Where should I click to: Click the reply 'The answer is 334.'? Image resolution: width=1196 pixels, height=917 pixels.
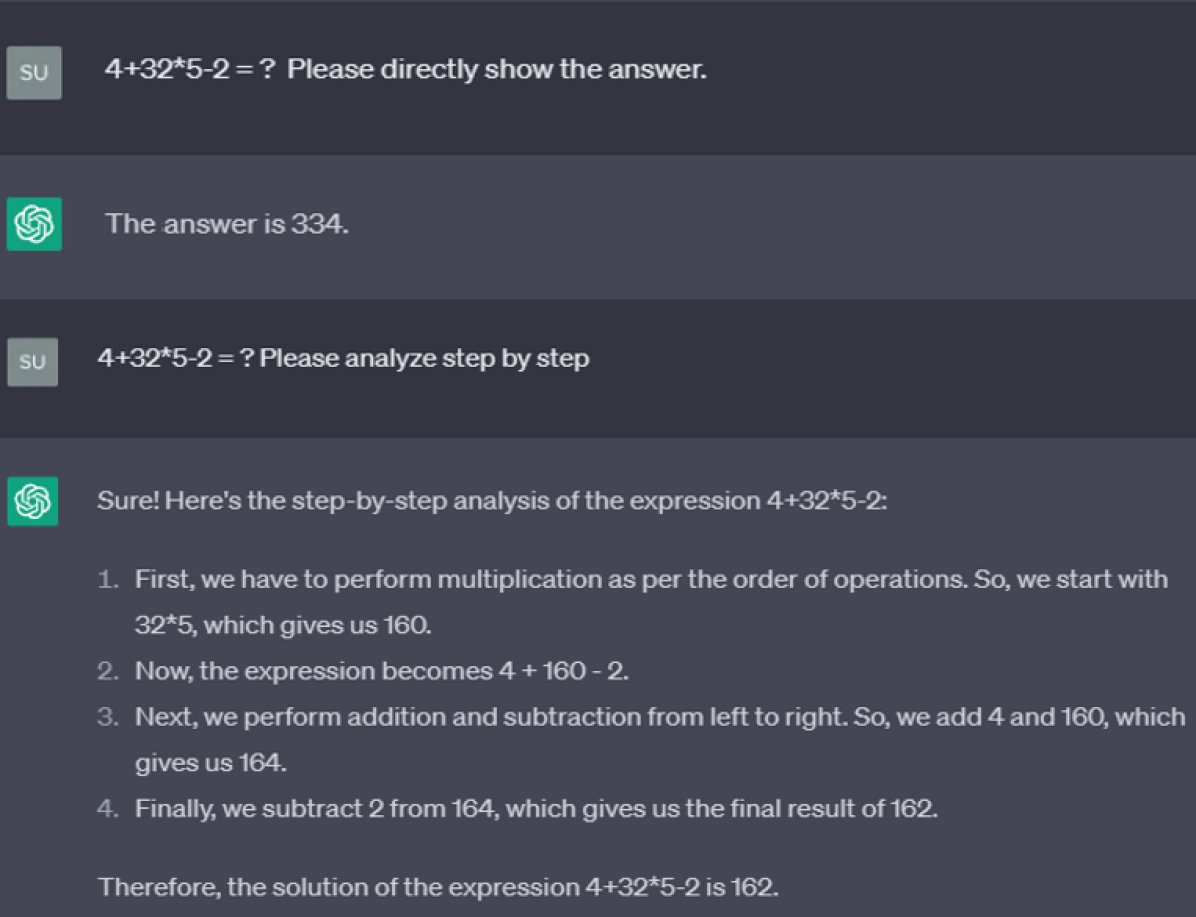pyautogui.click(x=227, y=224)
